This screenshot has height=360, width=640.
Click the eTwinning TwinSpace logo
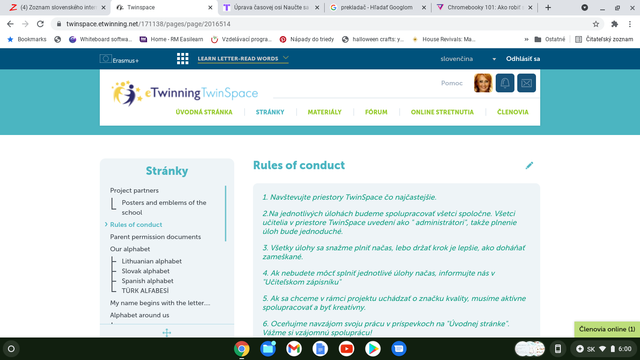tap(184, 93)
